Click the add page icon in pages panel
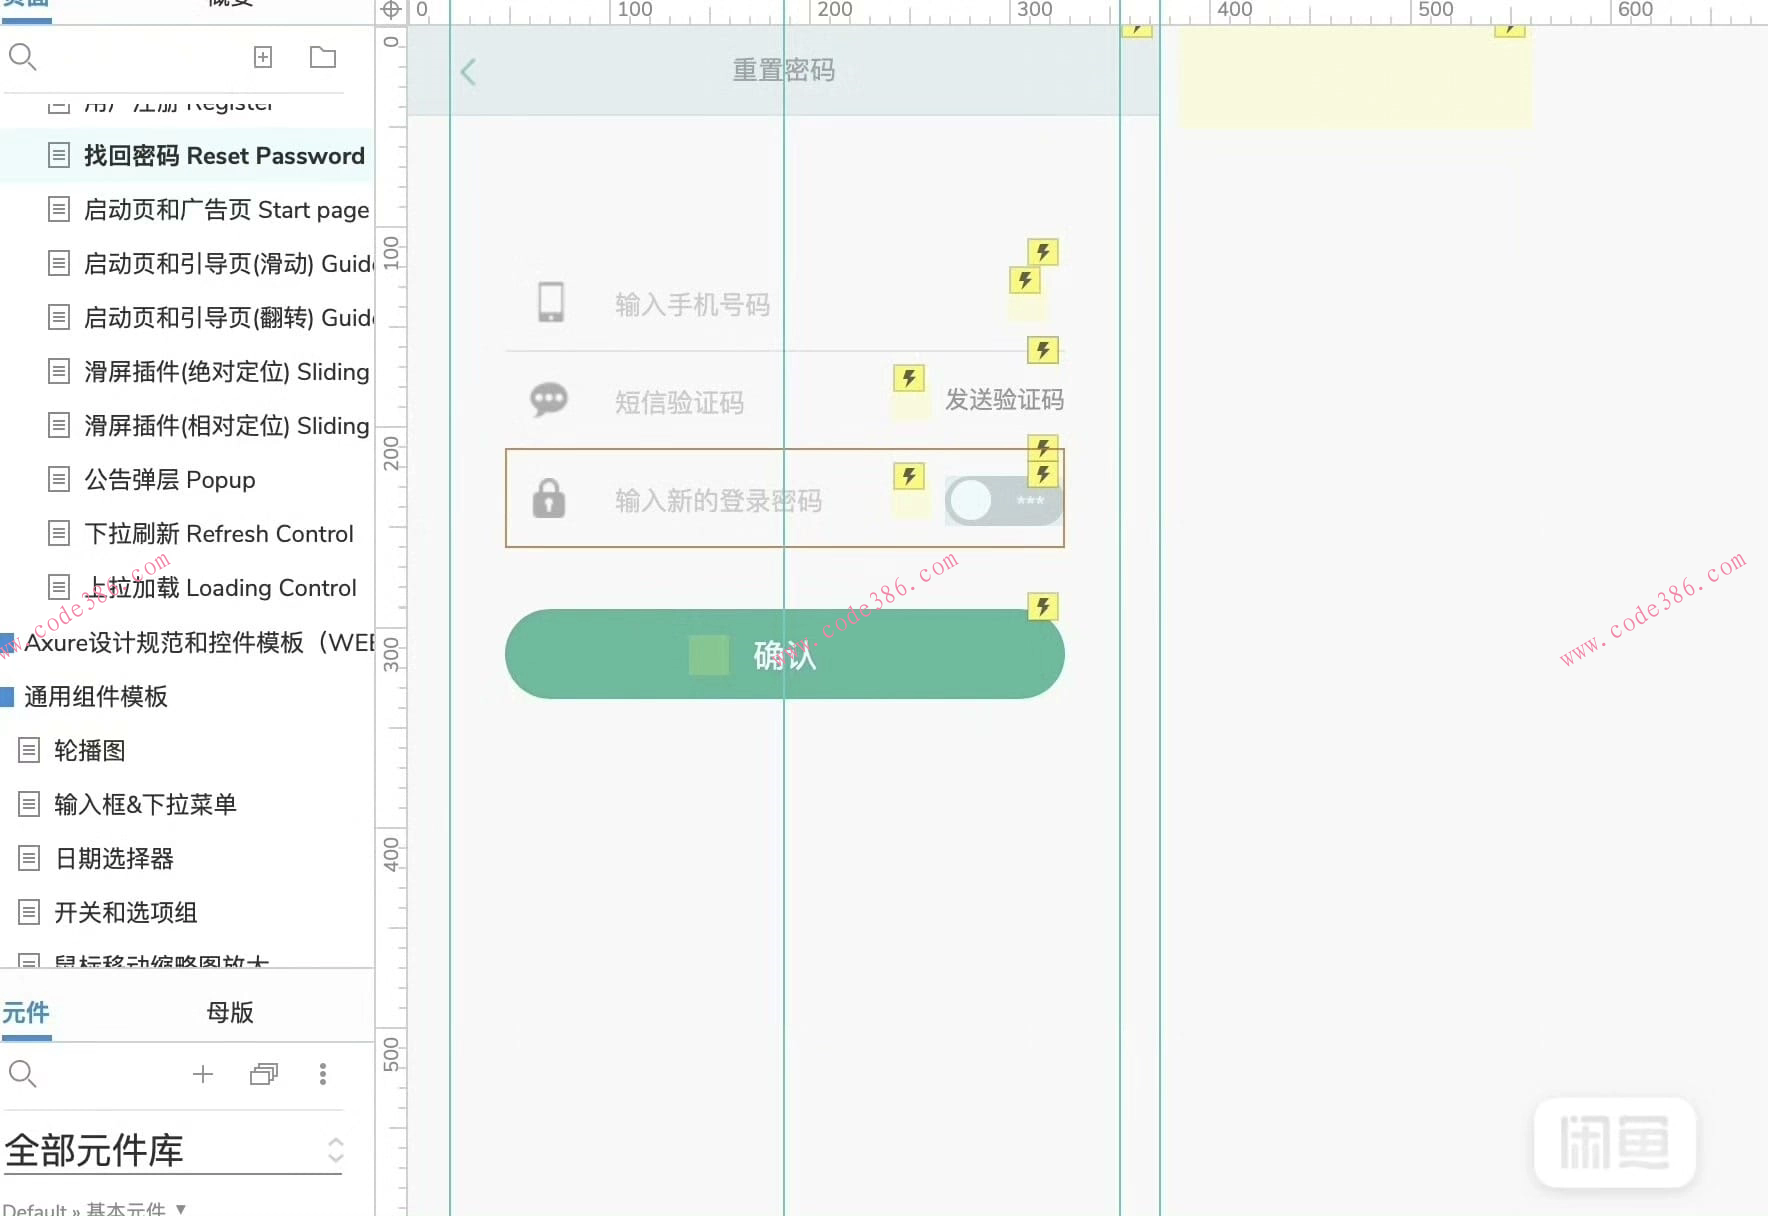 point(262,57)
